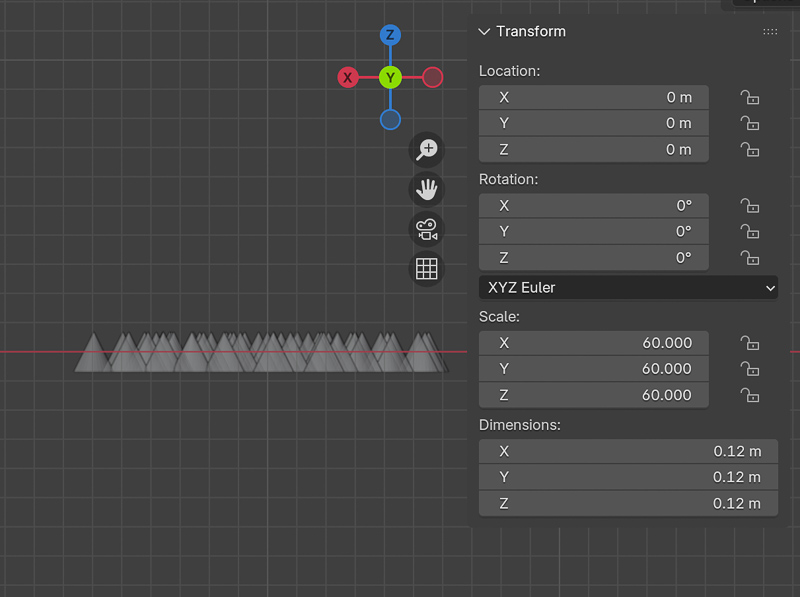Click the zoom magnifier viewport icon
Viewport: 800px width, 597px height.
(x=427, y=150)
